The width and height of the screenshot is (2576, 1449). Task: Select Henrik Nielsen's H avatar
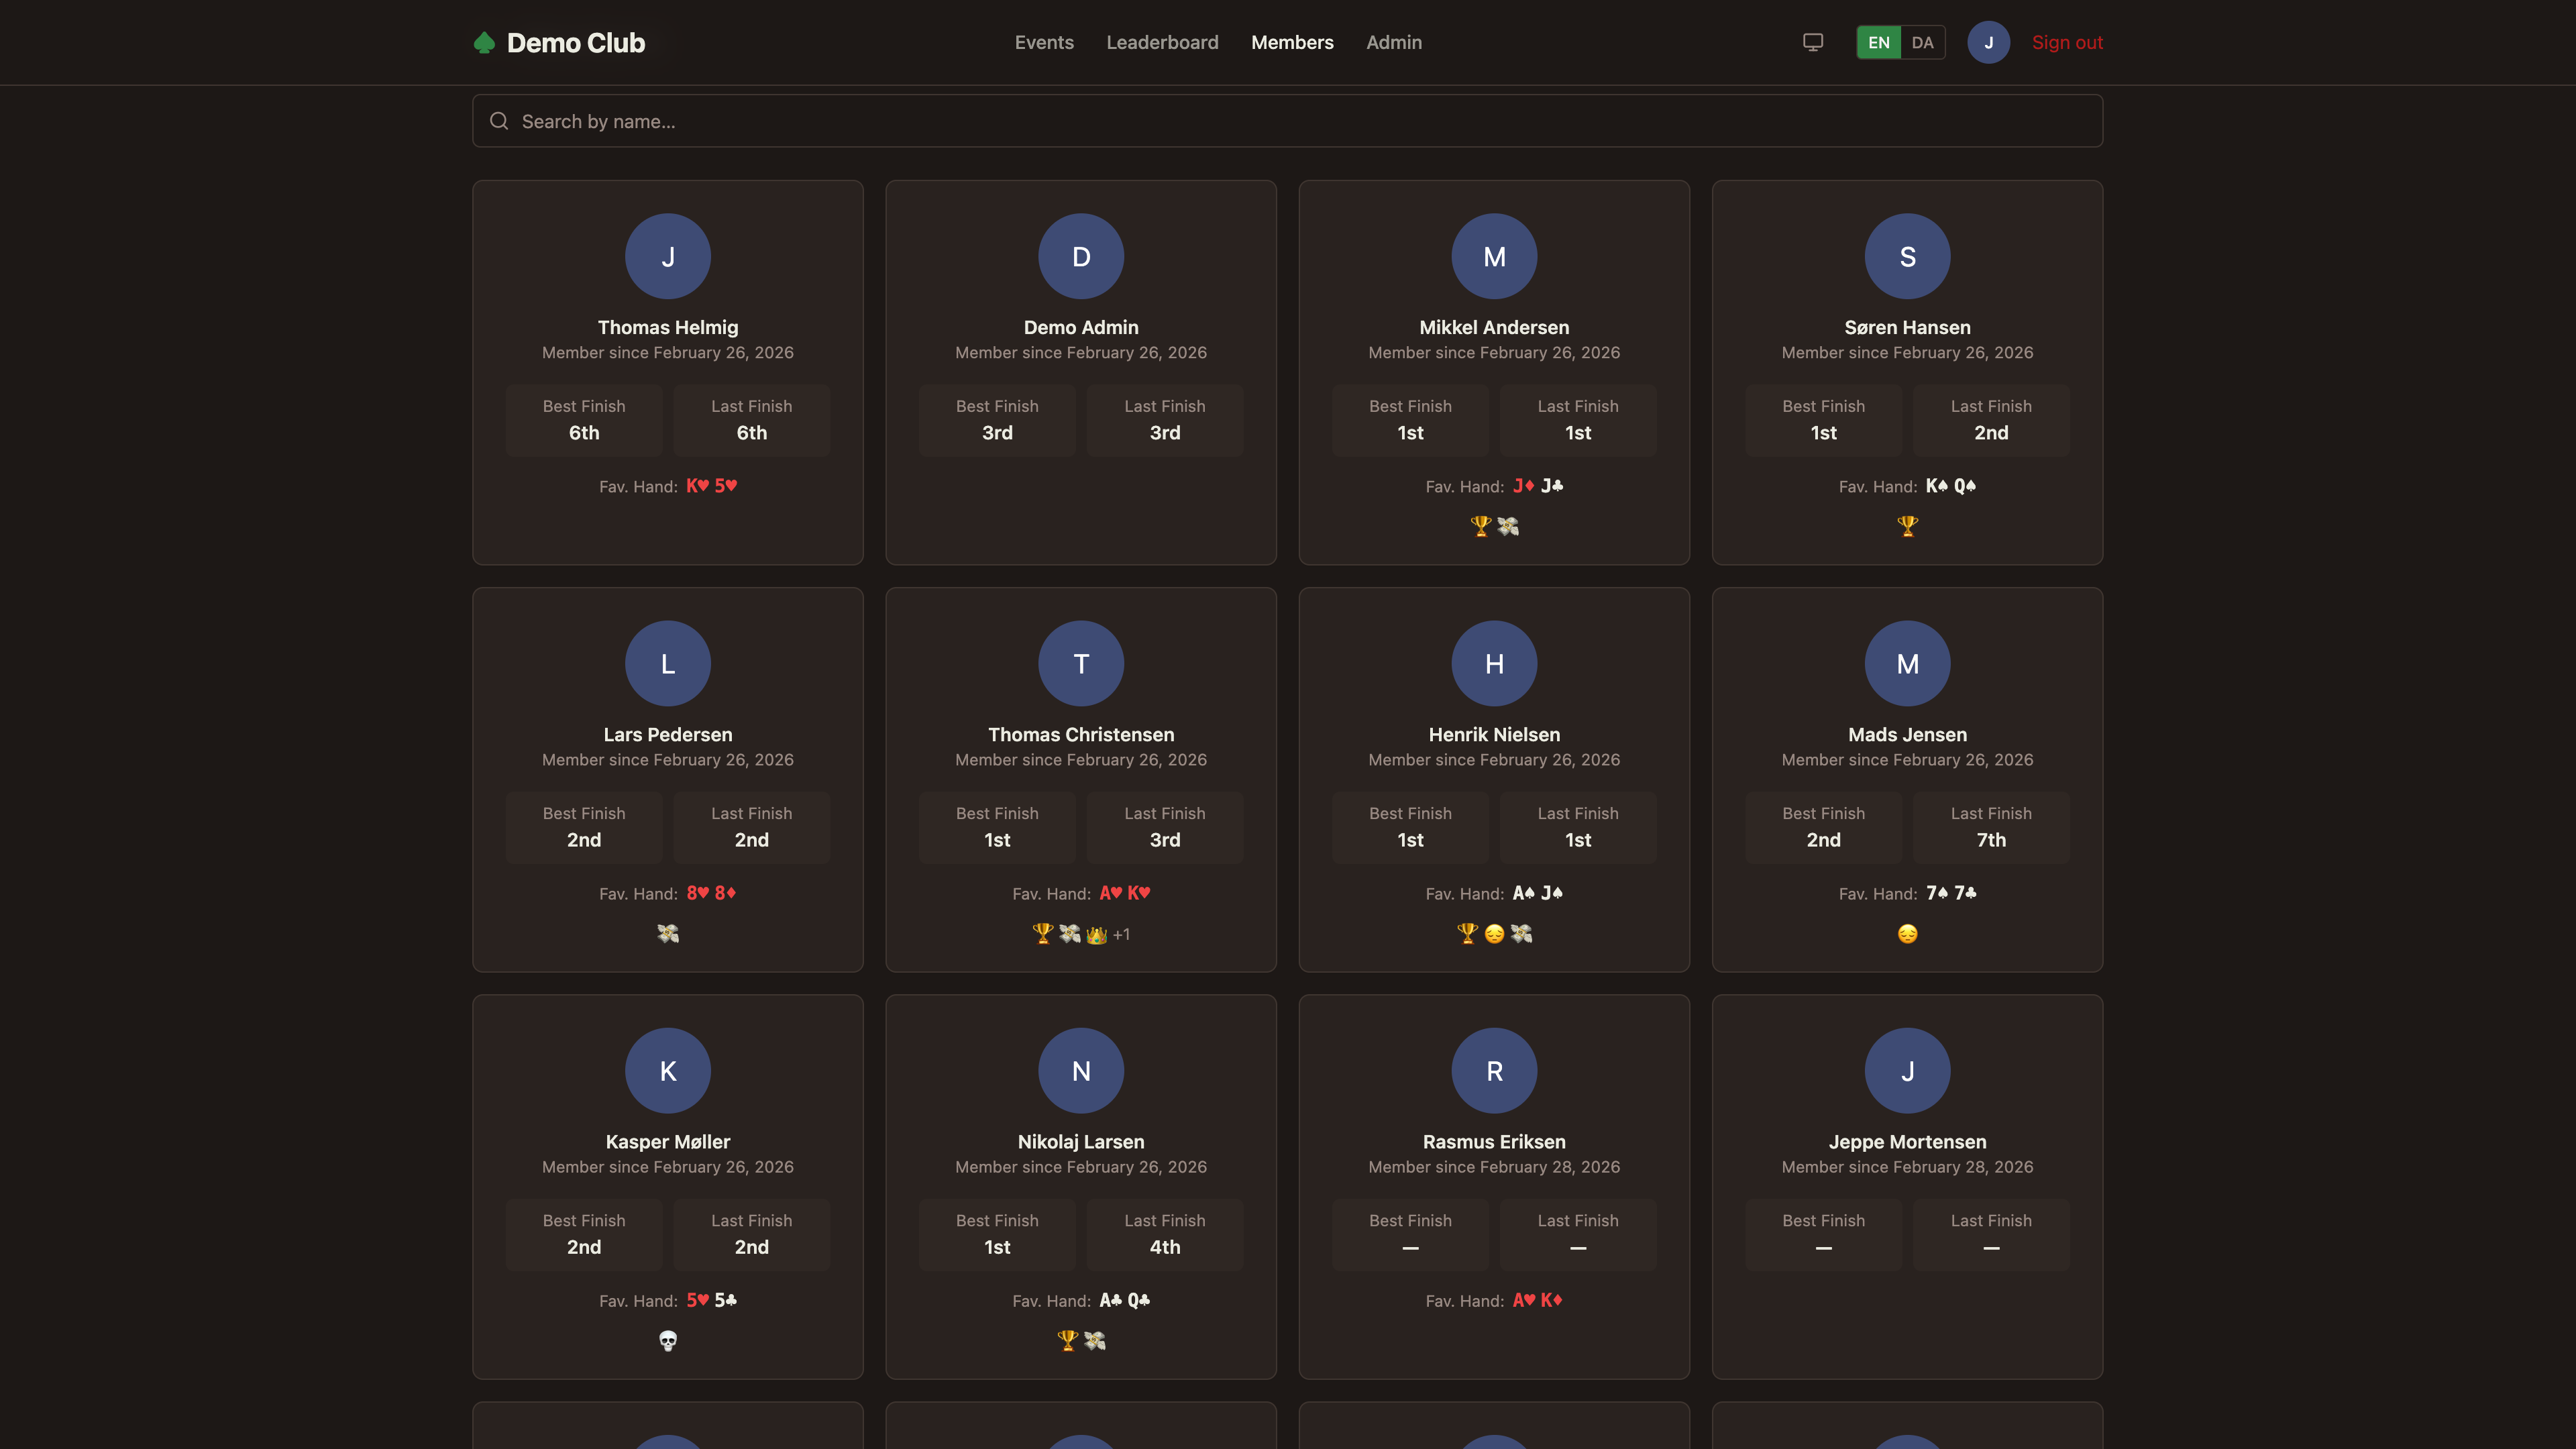[1493, 663]
